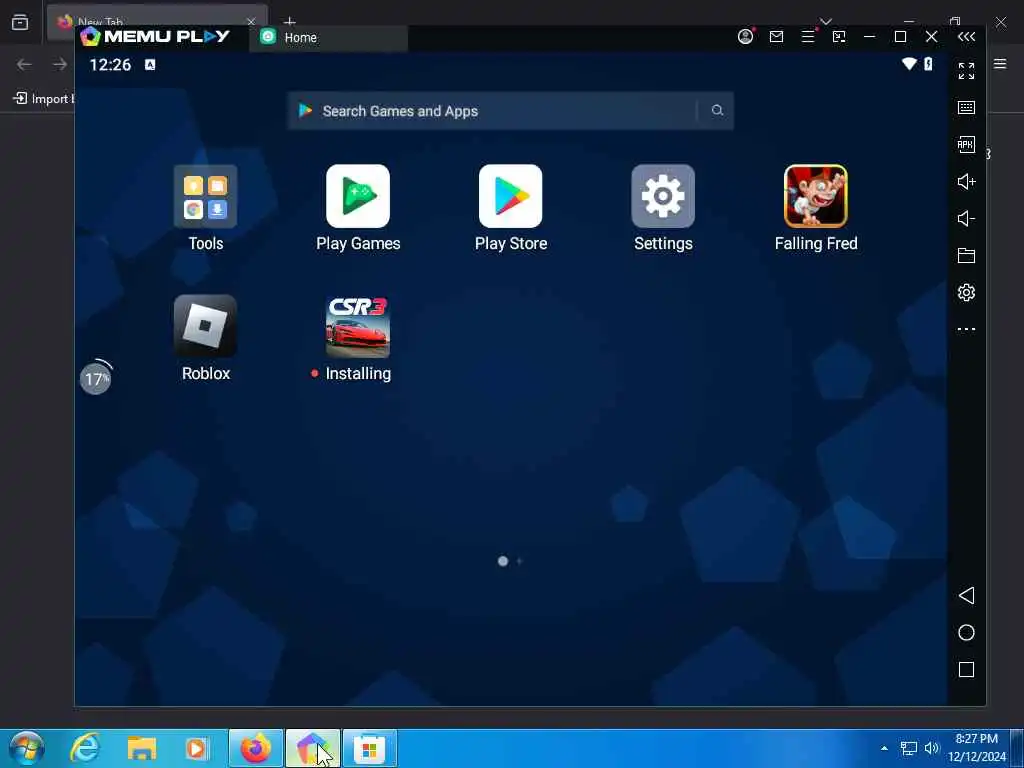Open Internet Explorer from taskbar
Image resolution: width=1024 pixels, height=768 pixels.
pyautogui.click(x=85, y=748)
